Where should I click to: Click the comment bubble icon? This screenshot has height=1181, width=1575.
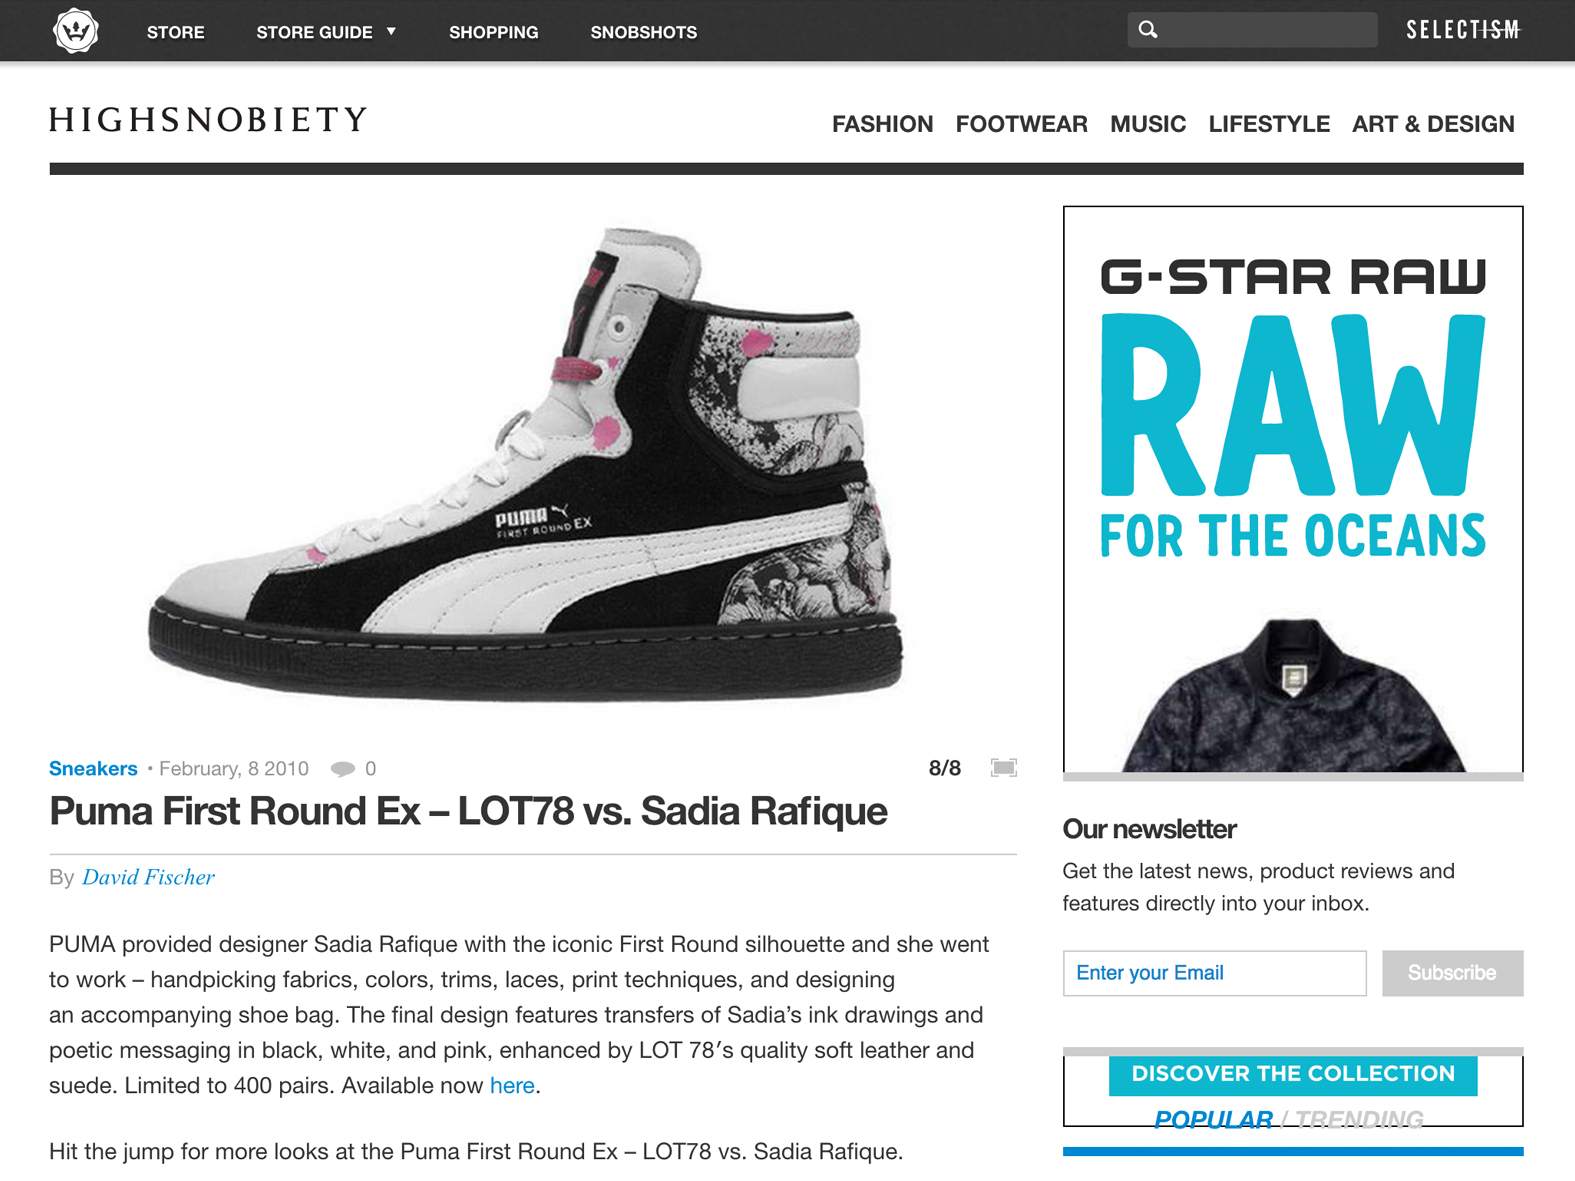pyautogui.click(x=343, y=769)
